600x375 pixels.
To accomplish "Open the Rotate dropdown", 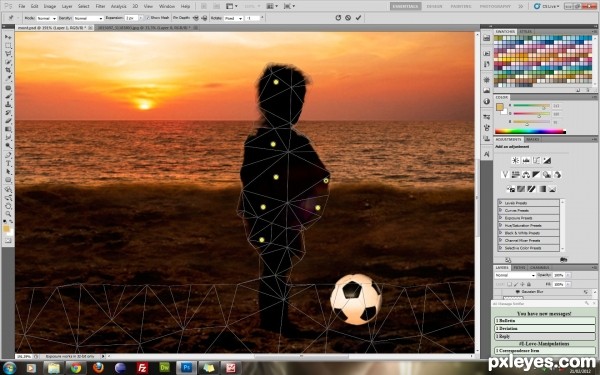I will pos(233,18).
